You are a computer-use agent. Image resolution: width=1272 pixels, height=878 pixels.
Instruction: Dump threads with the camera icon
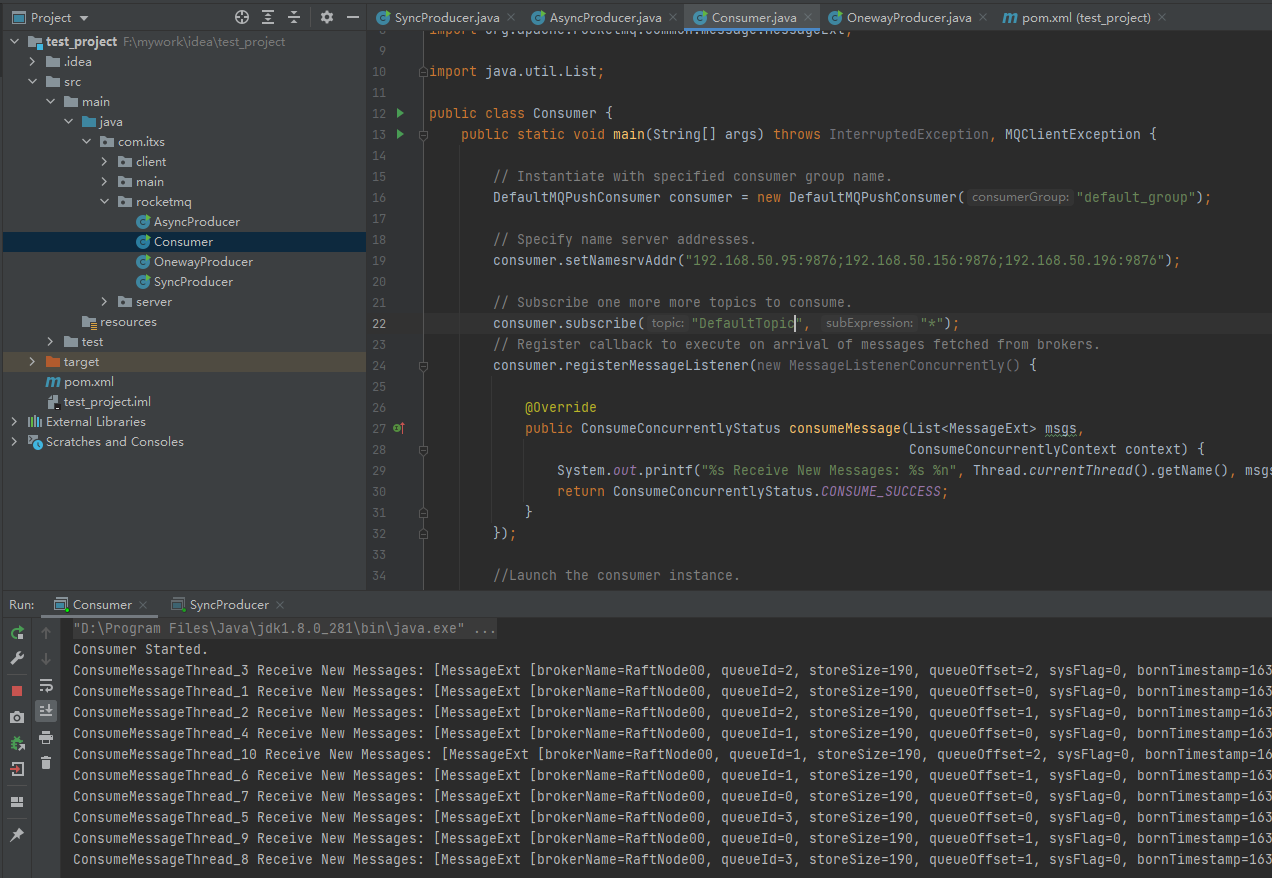(x=17, y=717)
